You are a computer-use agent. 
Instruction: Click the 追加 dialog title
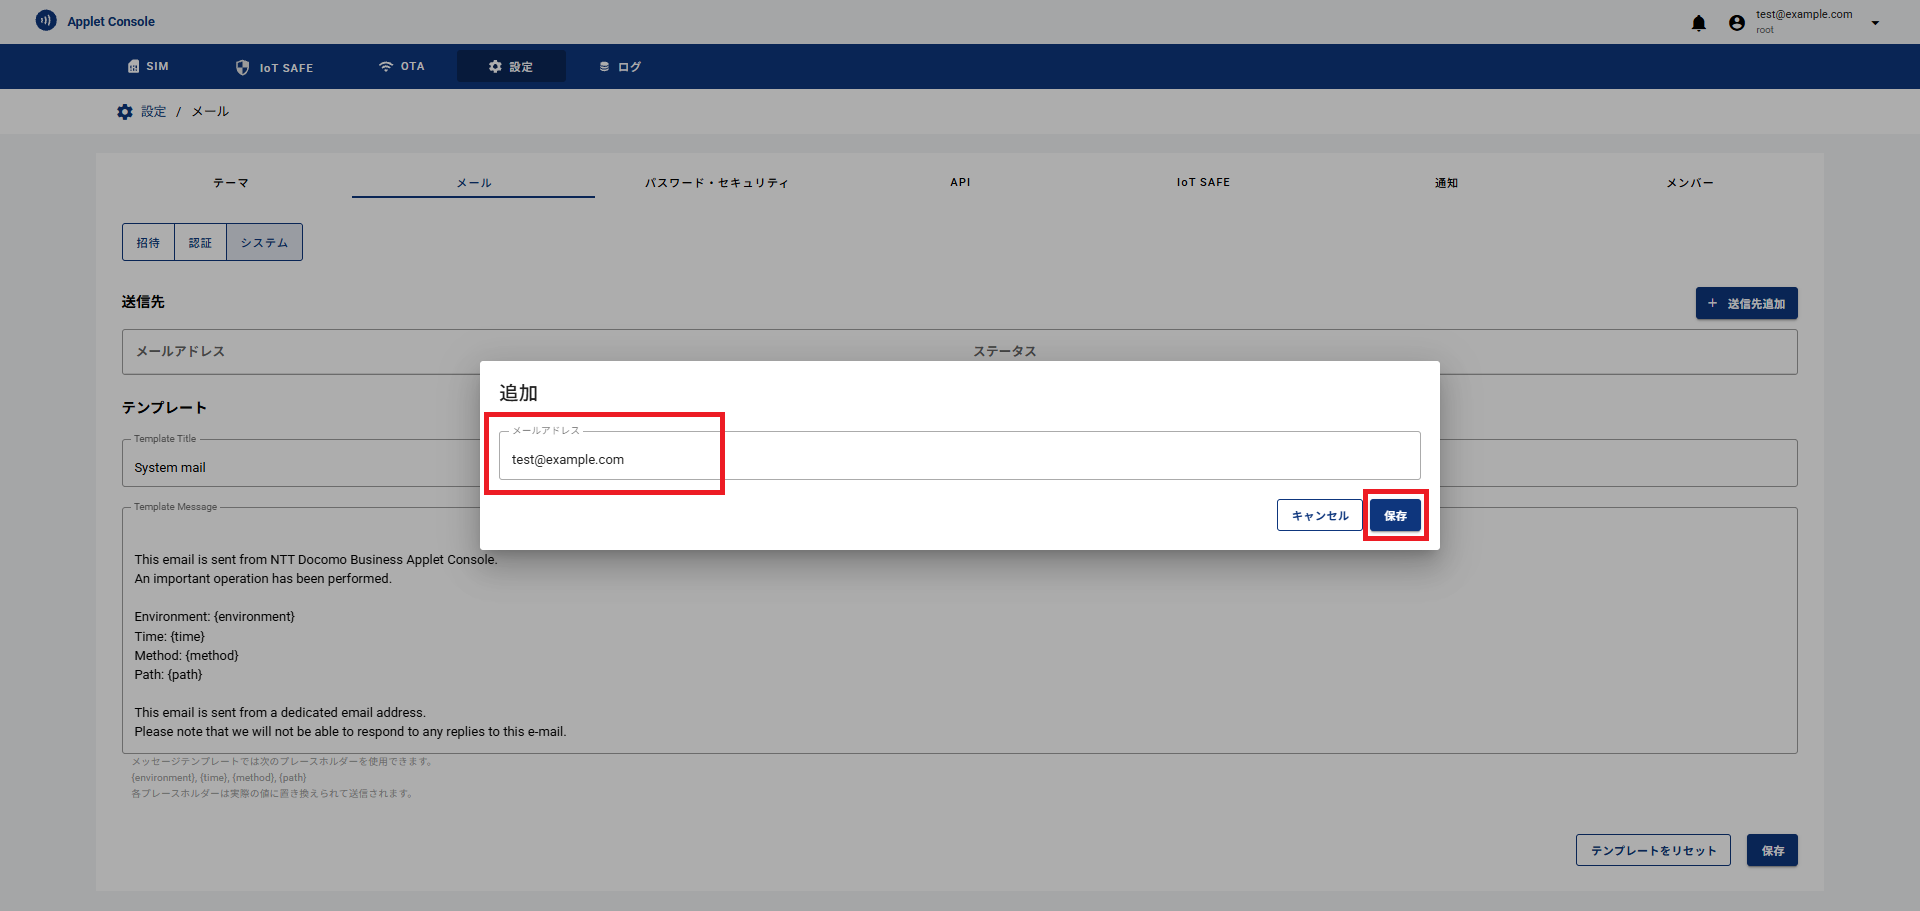tap(518, 393)
